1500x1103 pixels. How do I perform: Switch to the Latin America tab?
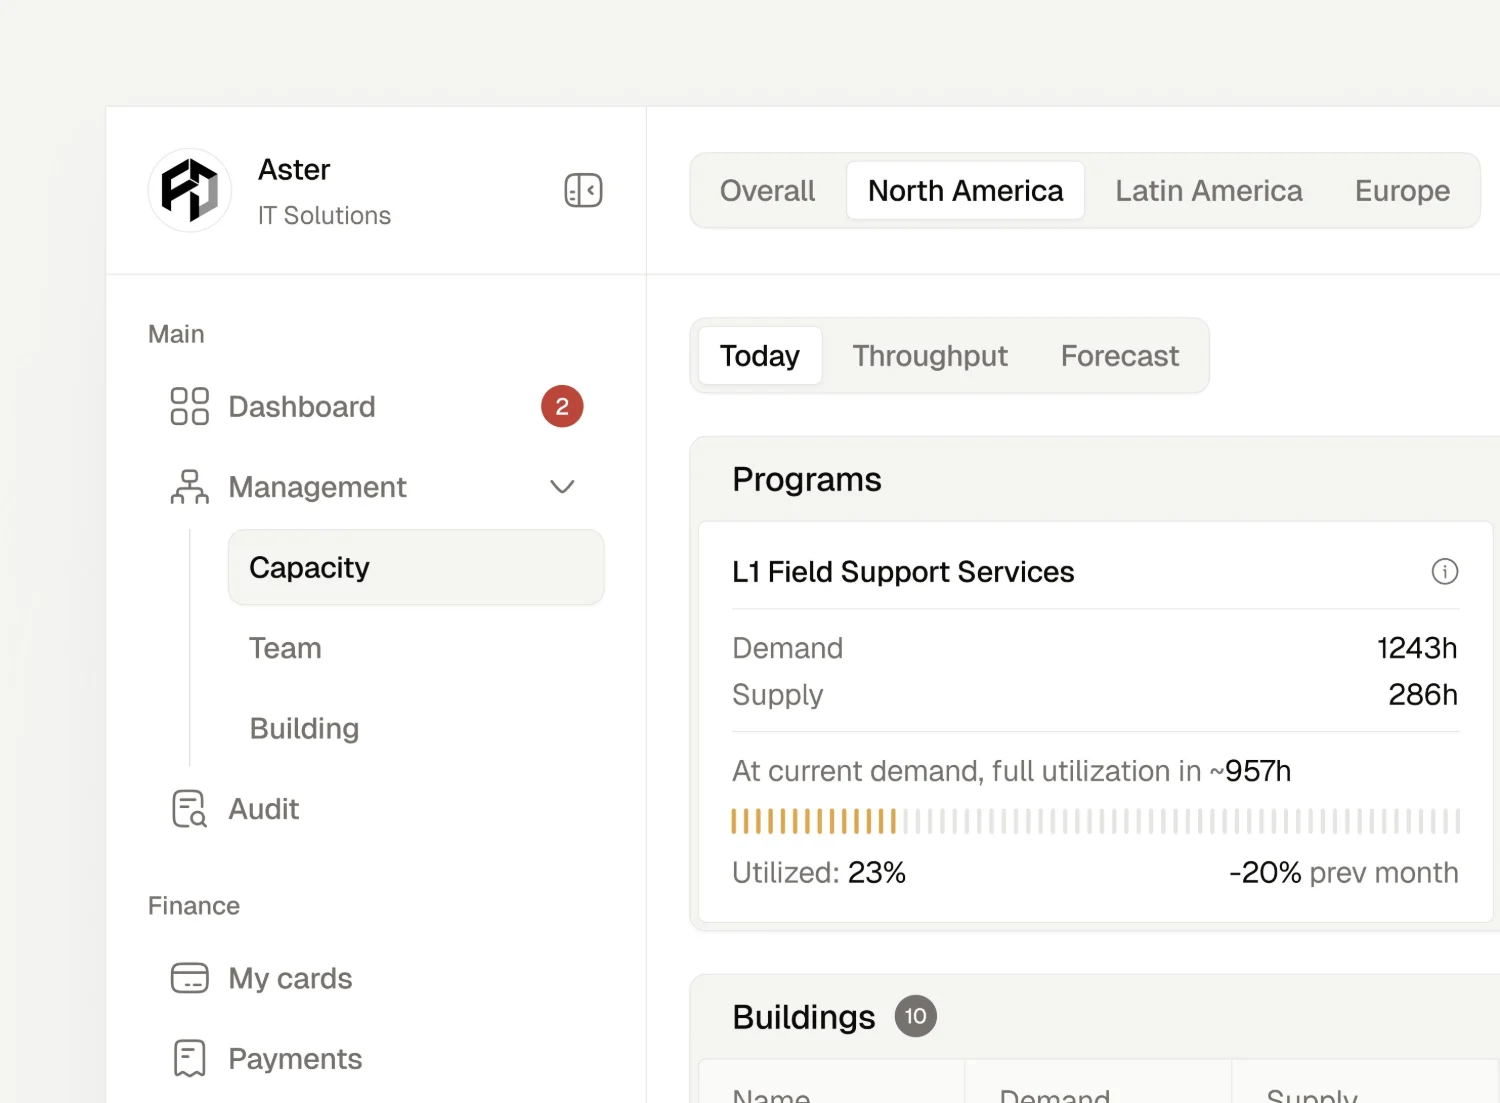[x=1209, y=191]
